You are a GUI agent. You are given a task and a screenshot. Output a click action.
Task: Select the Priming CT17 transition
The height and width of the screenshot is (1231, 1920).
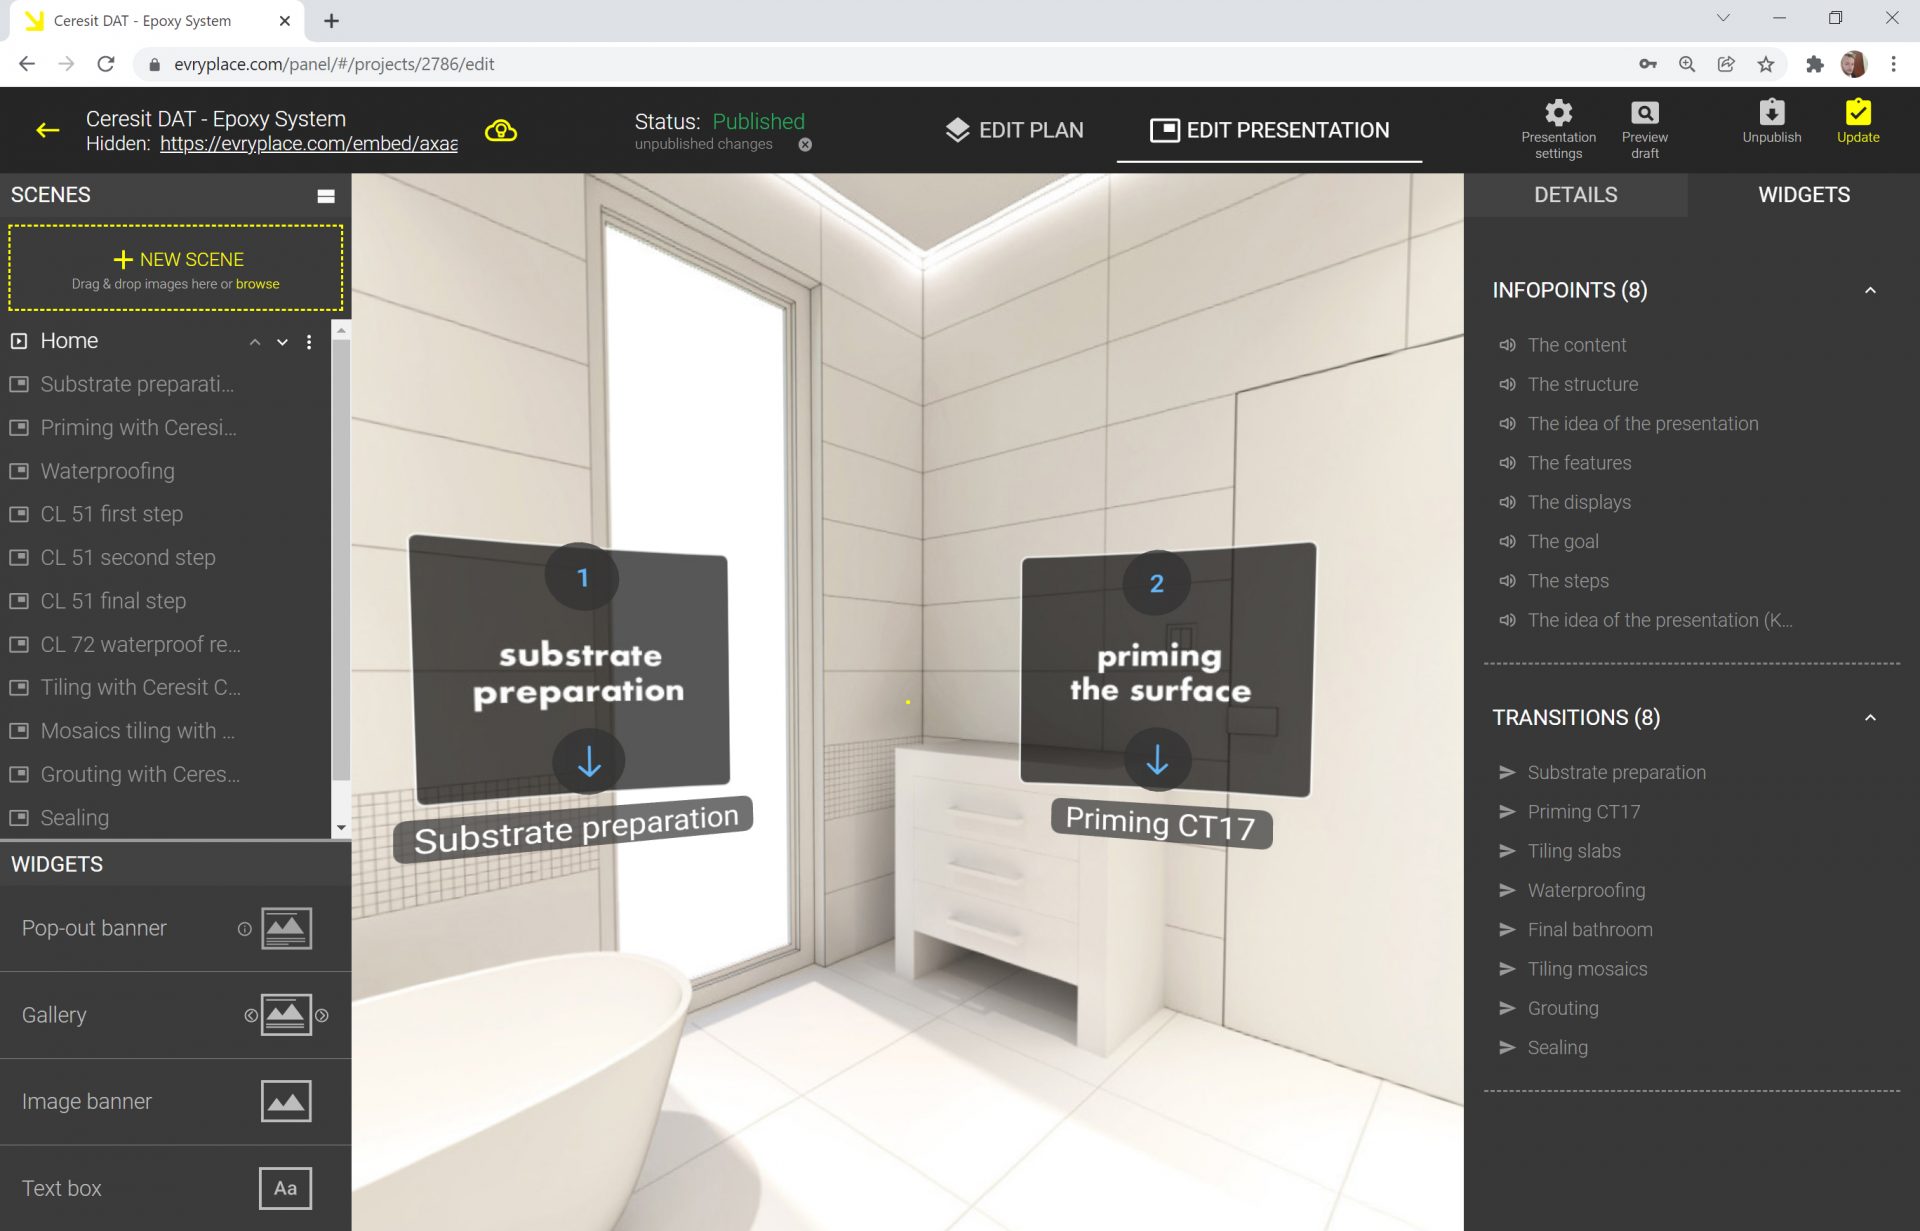click(1583, 812)
